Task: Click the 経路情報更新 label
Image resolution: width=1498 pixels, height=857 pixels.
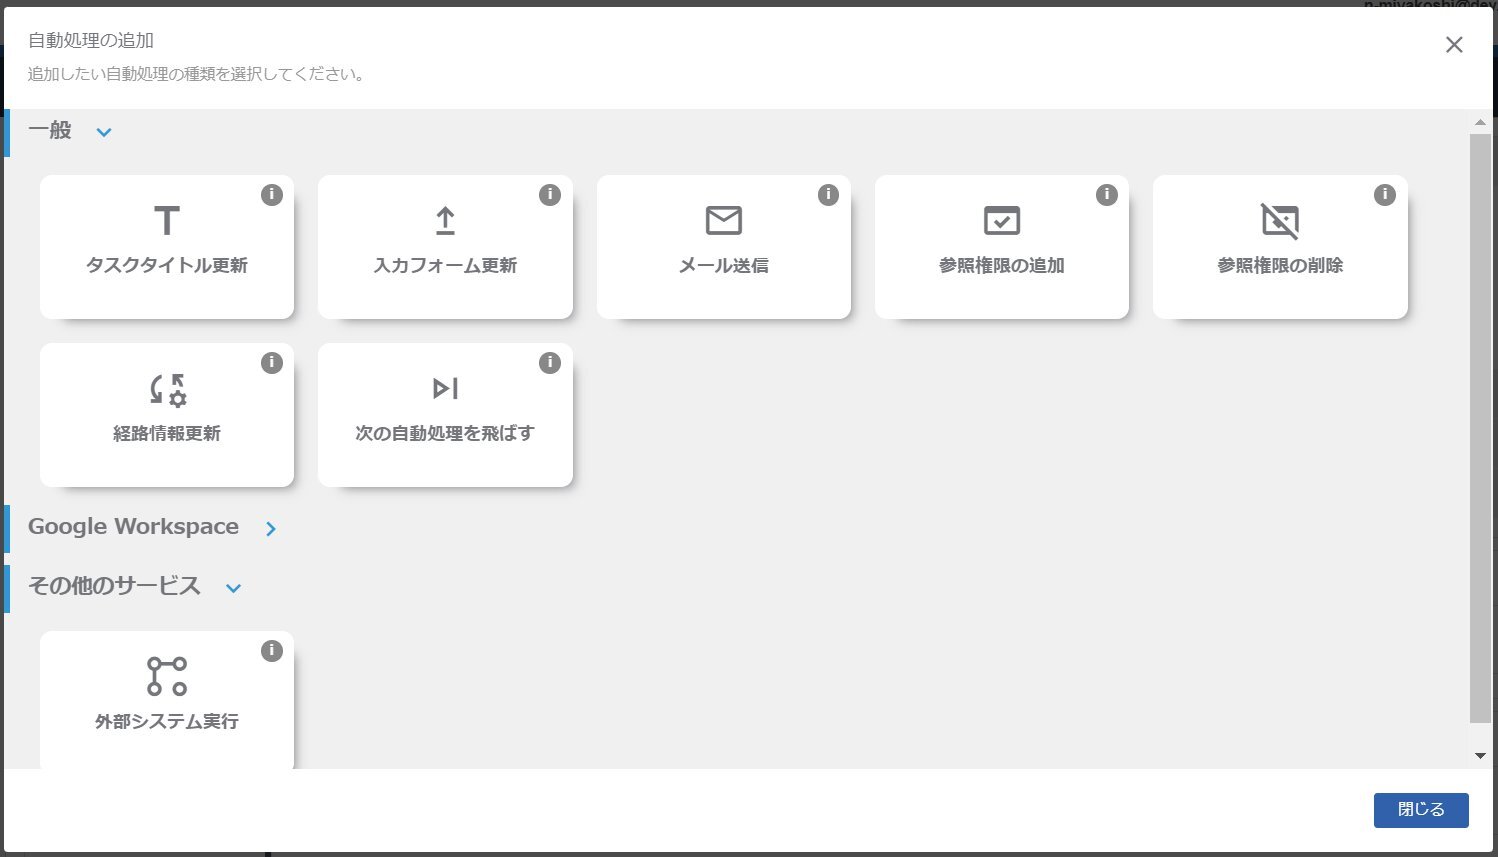Action: click(x=167, y=434)
